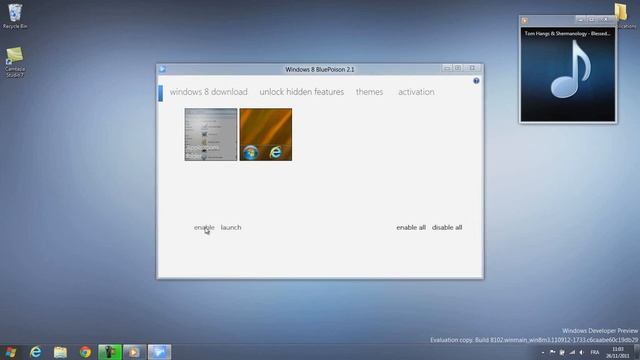
Task: Click the blue back bar left of tabs
Action: pyautogui.click(x=160, y=93)
